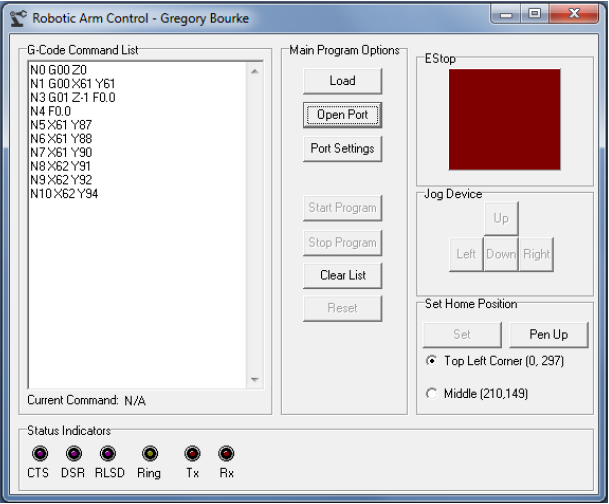
Task: Click the RLSD status indicator light
Action: click(x=108, y=453)
